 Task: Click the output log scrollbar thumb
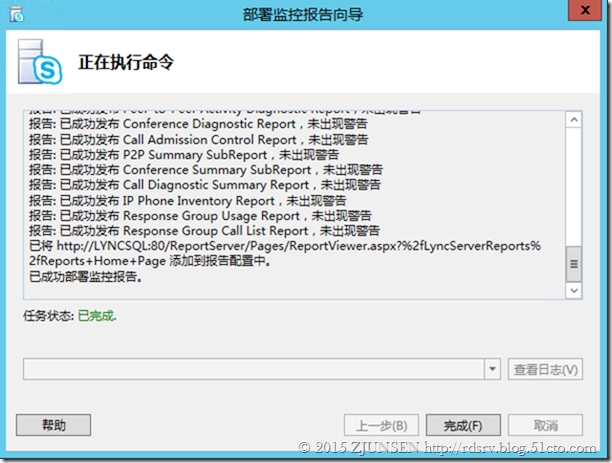click(574, 264)
